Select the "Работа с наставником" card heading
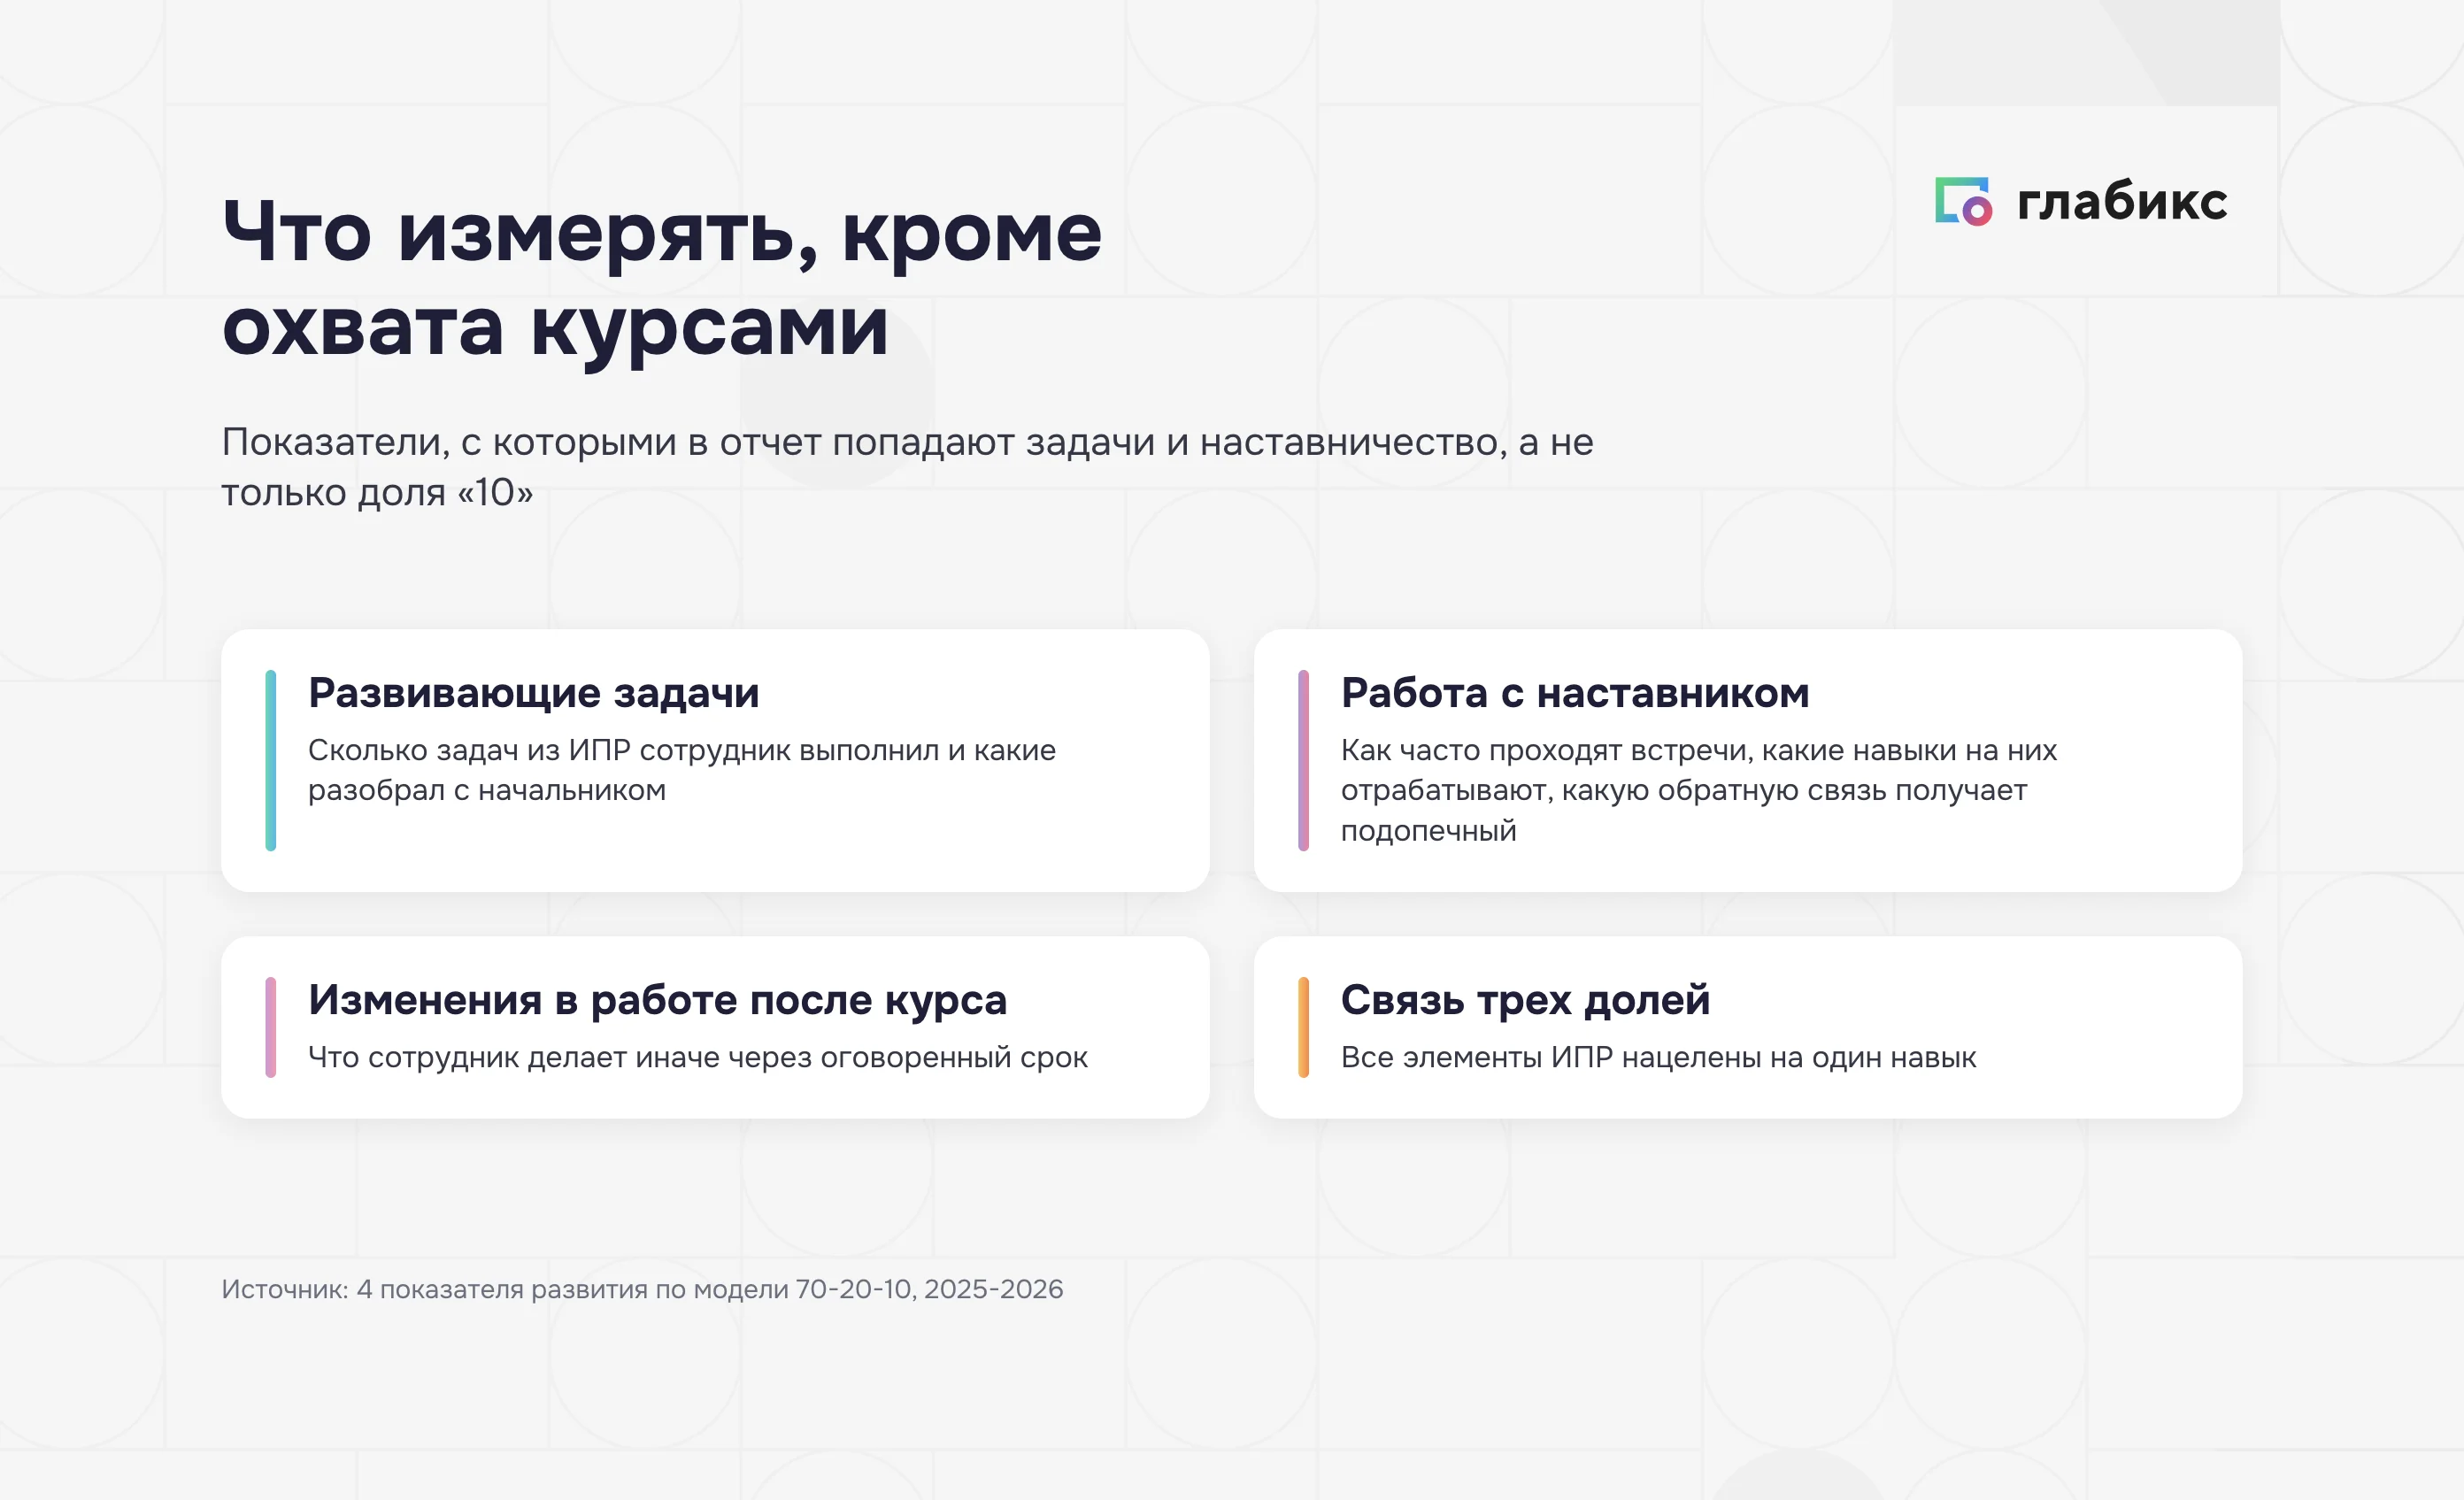The width and height of the screenshot is (2464, 1500). [x=1575, y=693]
